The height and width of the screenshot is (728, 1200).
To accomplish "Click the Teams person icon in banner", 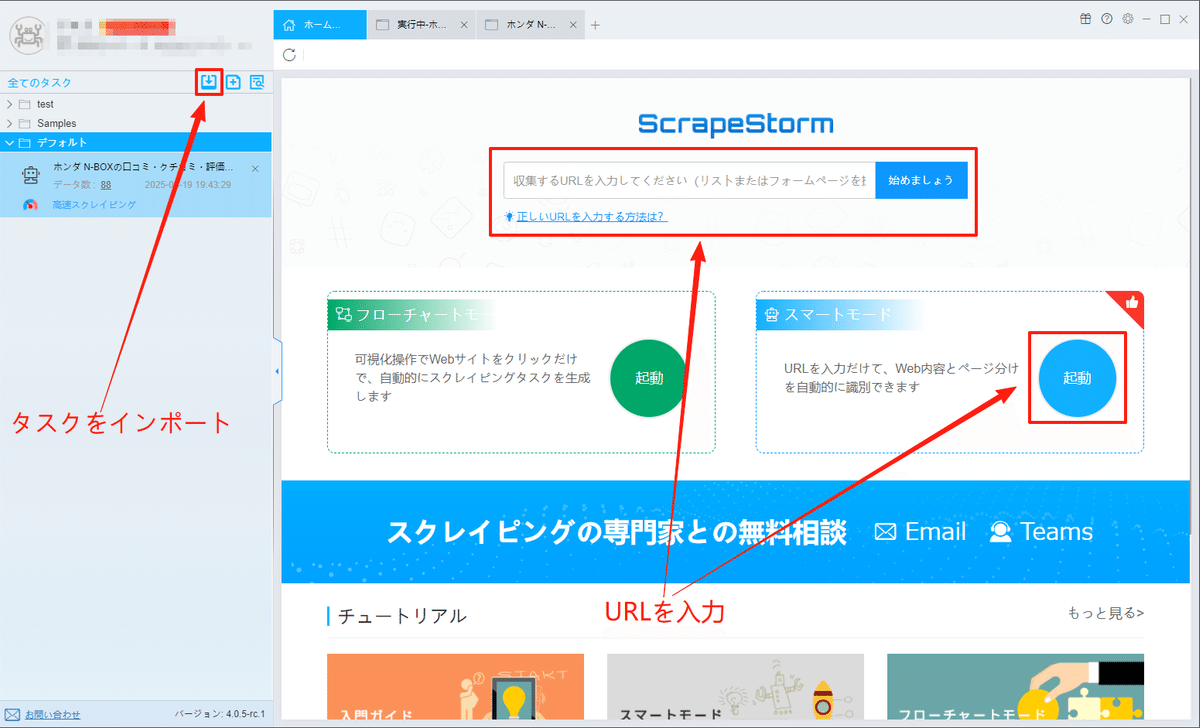I will [x=1000, y=532].
